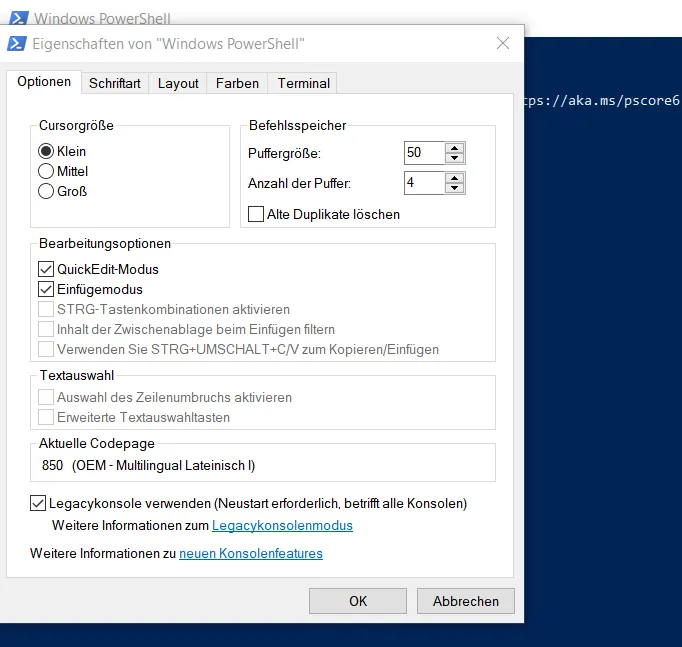
Task: Click into the Anzahl der Puffer field
Action: pos(425,183)
